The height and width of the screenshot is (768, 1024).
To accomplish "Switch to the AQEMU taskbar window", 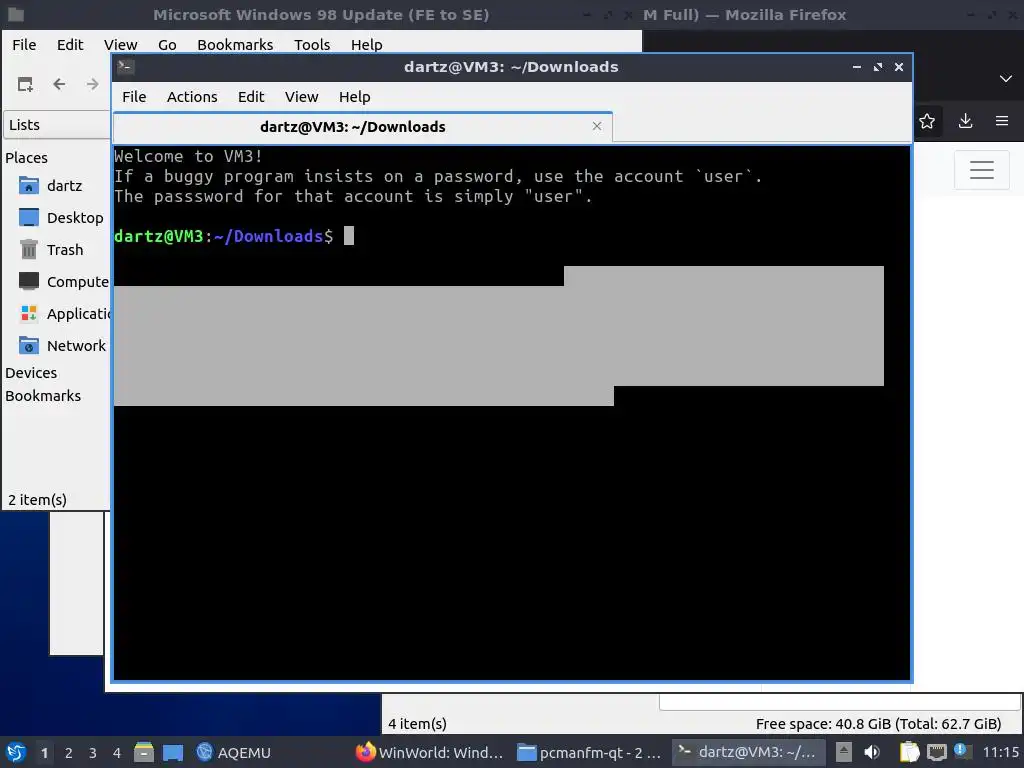I will tap(234, 752).
